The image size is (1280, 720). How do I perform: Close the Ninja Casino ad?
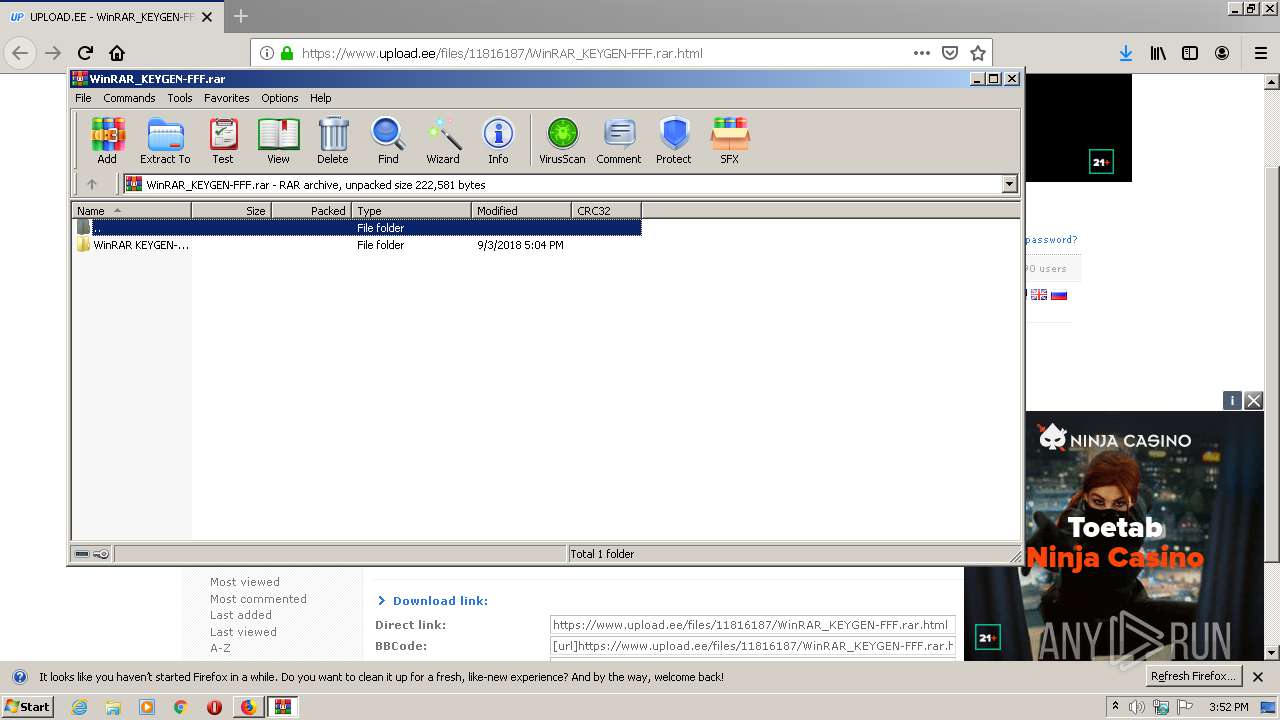pyautogui.click(x=1254, y=400)
